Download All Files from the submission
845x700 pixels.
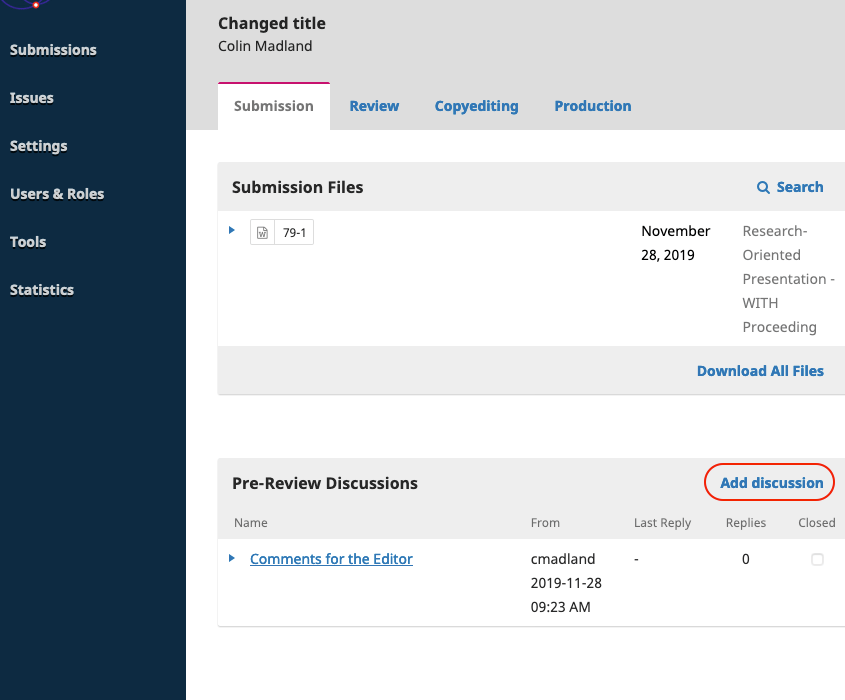click(760, 371)
